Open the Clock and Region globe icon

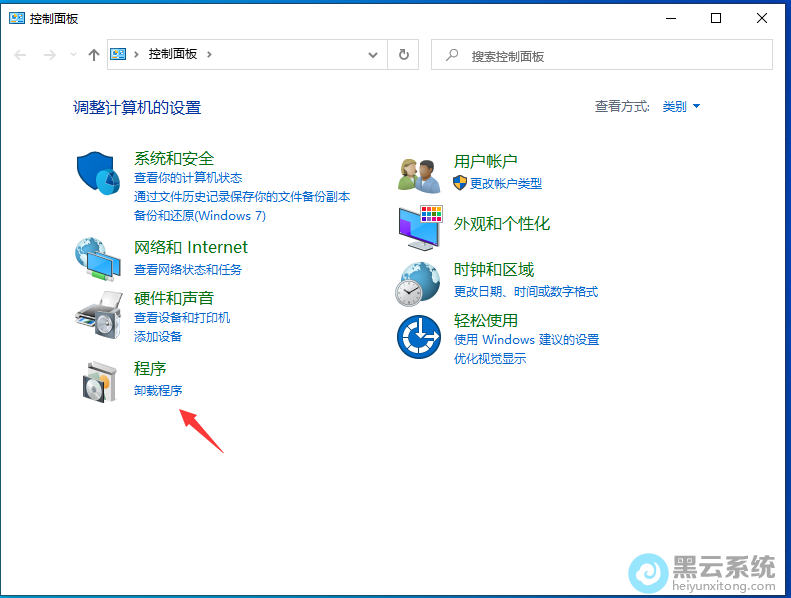point(419,283)
